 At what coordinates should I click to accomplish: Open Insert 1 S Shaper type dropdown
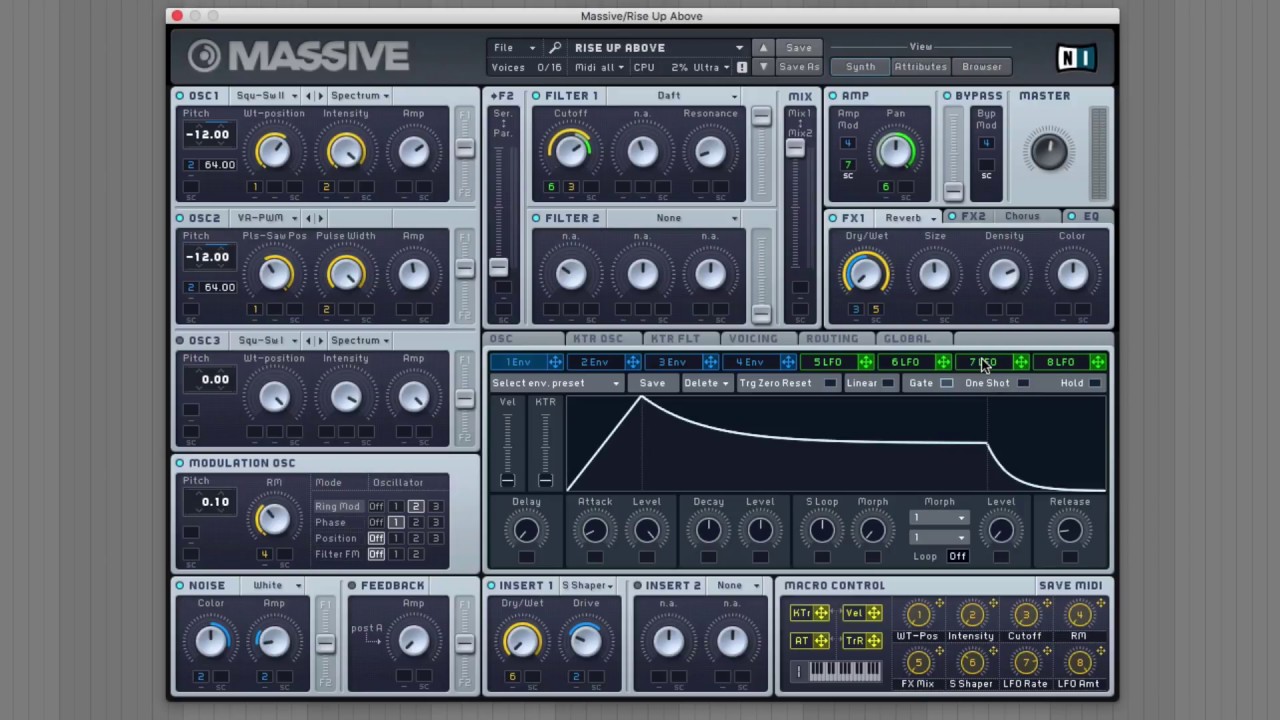[x=588, y=586]
